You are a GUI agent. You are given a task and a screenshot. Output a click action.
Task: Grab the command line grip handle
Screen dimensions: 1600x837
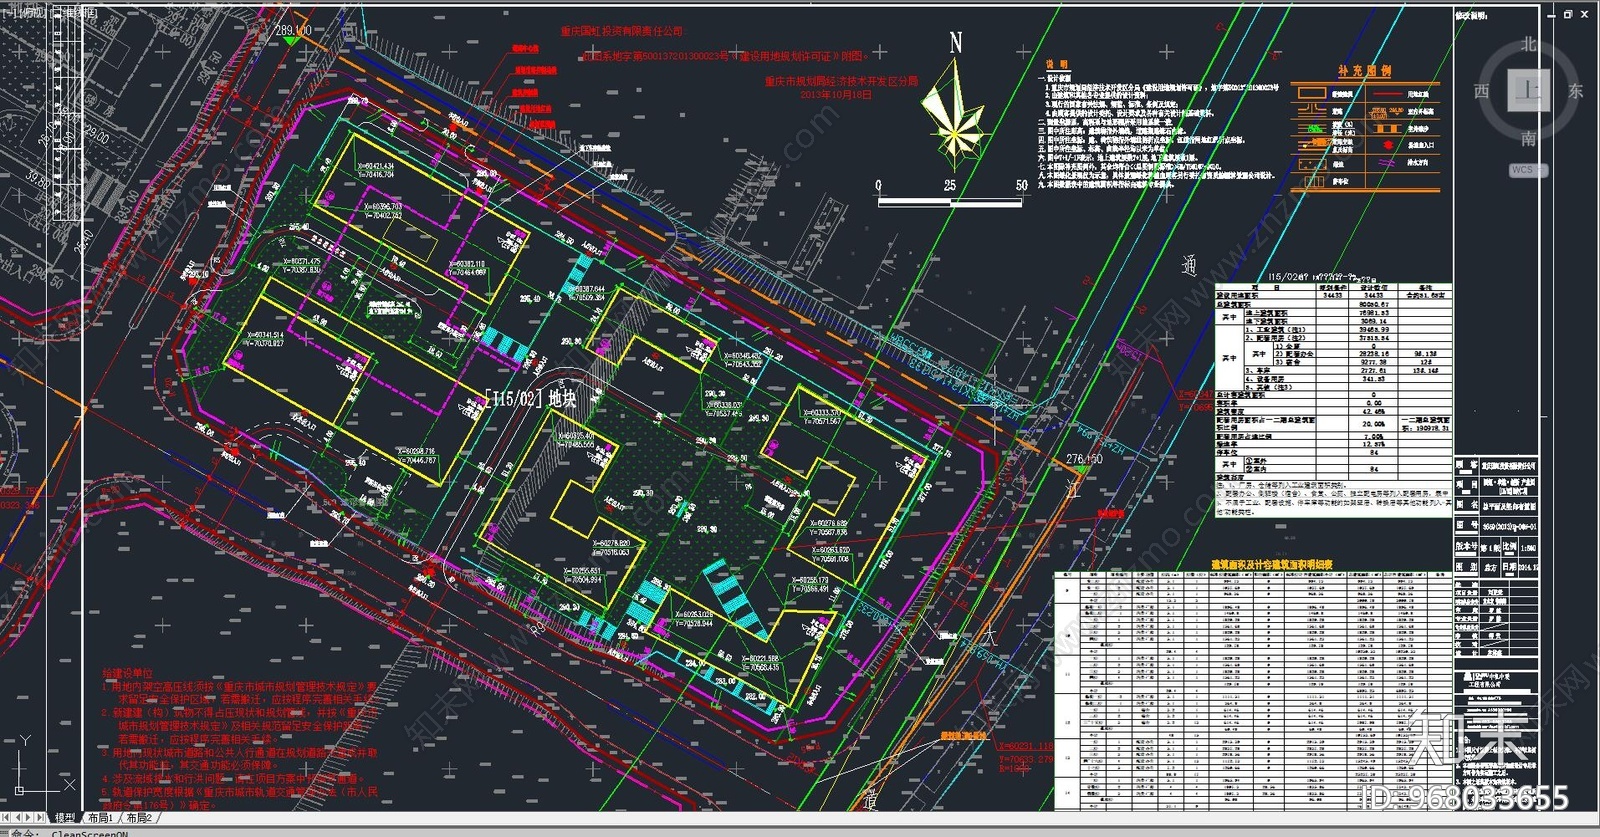(4, 832)
